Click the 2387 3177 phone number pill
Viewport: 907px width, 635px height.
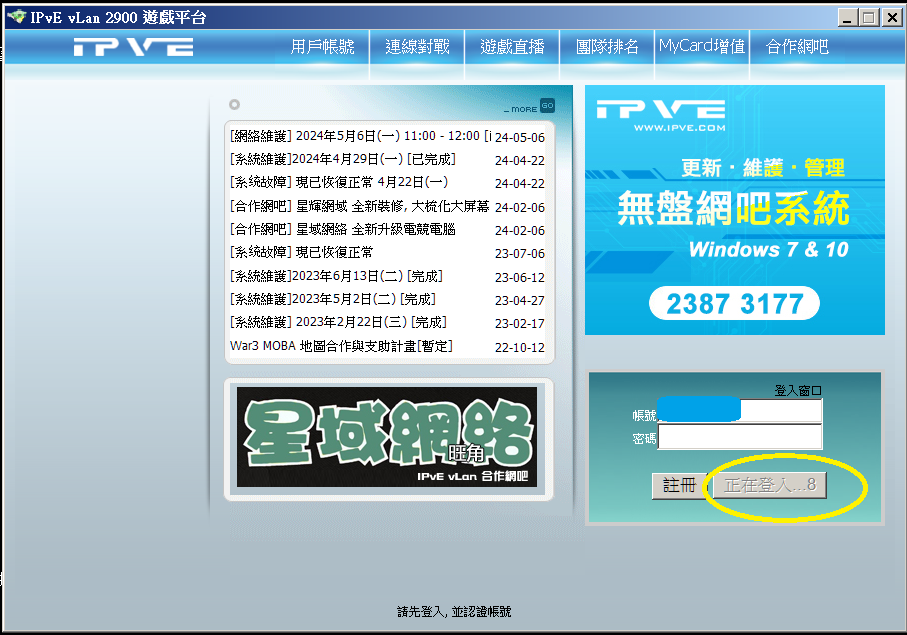[734, 304]
